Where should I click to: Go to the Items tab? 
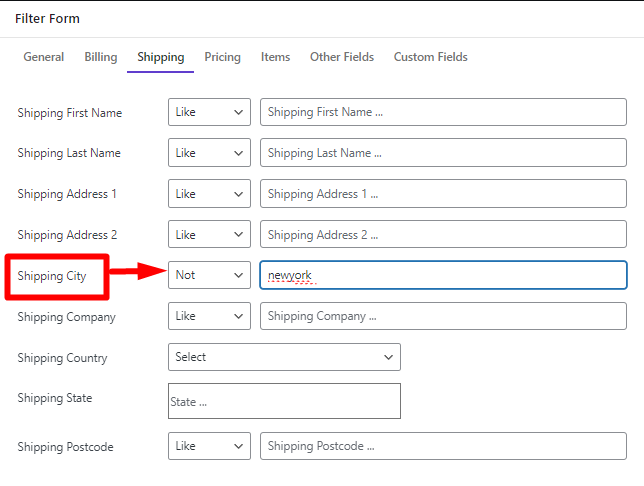(275, 57)
